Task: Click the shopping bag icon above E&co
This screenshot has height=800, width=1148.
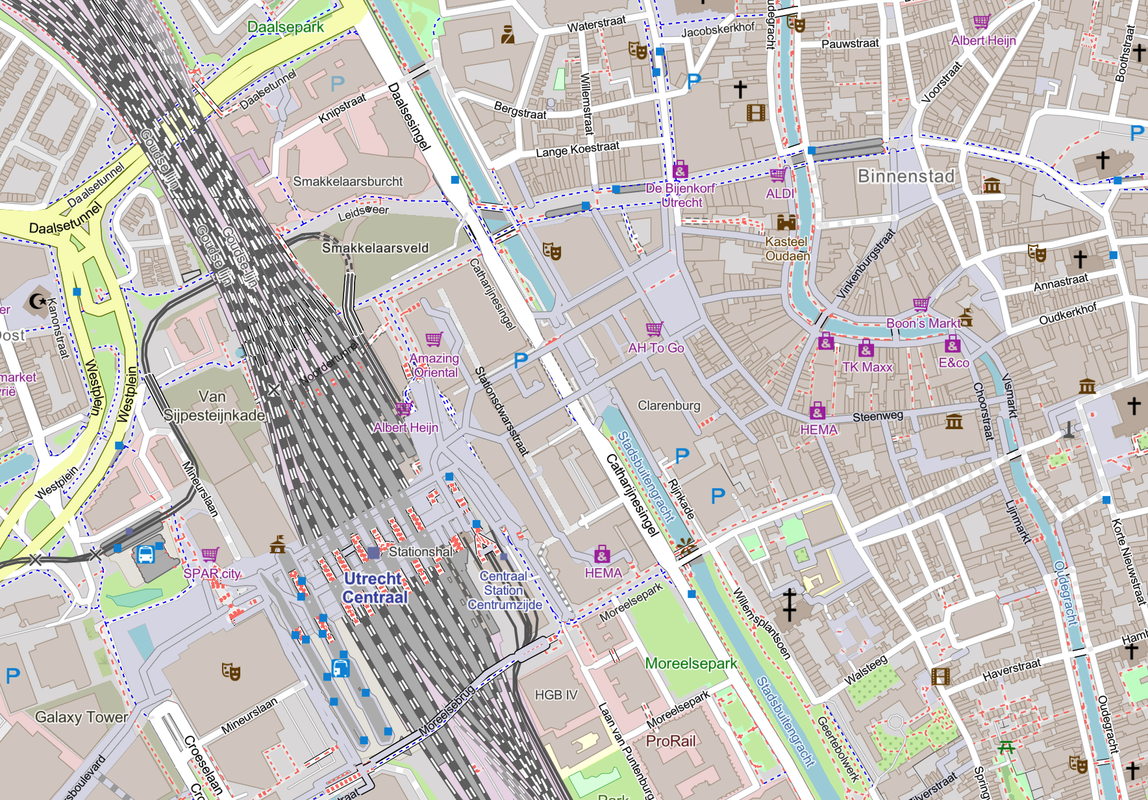Action: pyautogui.click(x=952, y=343)
